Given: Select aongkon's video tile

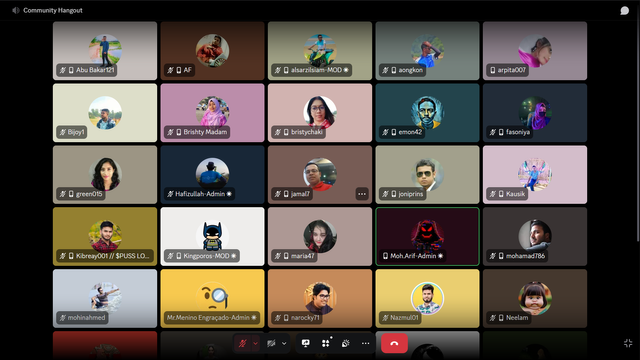Looking at the screenshot, I should 427,51.
